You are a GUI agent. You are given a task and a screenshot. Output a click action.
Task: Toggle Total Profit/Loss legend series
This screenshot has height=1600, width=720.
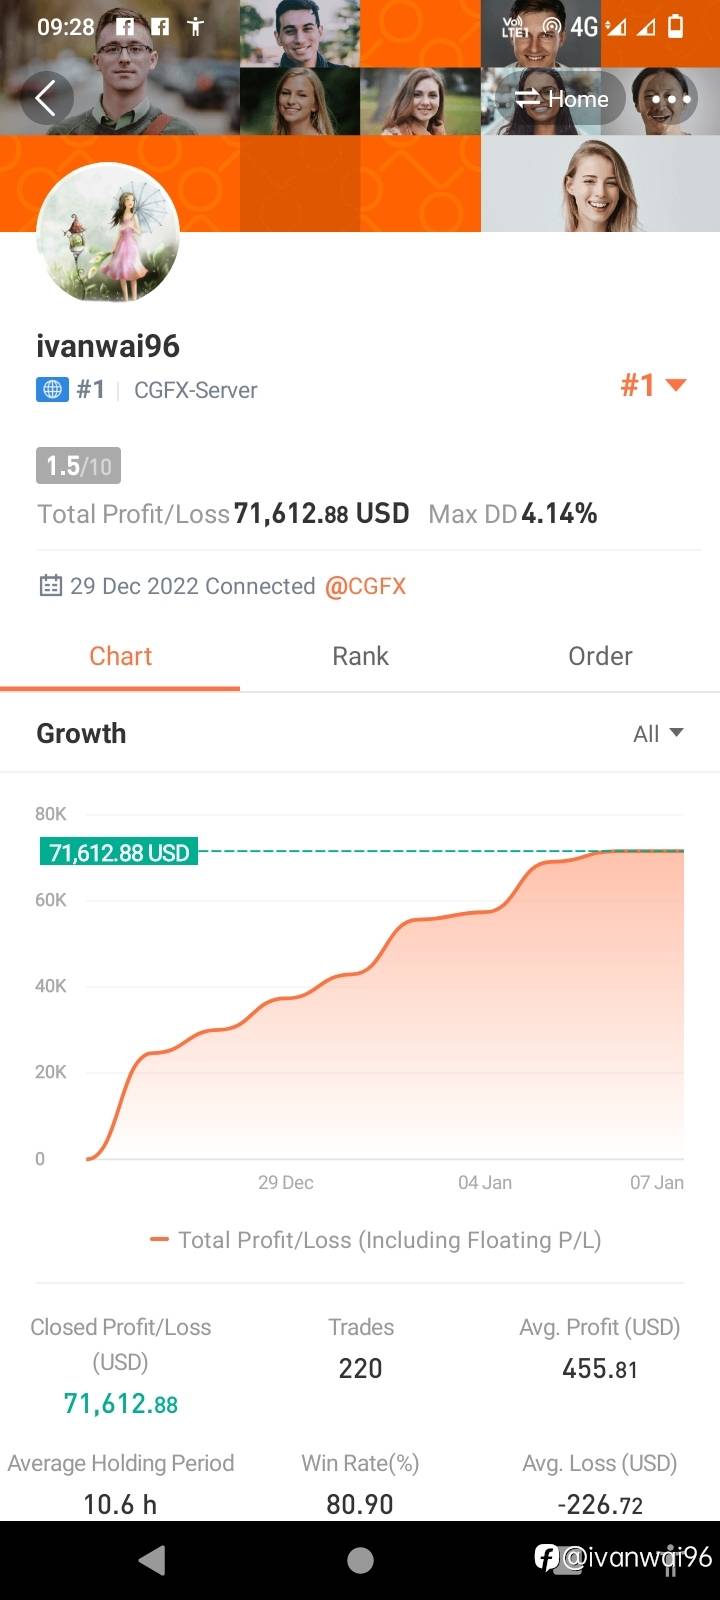[x=375, y=1240]
